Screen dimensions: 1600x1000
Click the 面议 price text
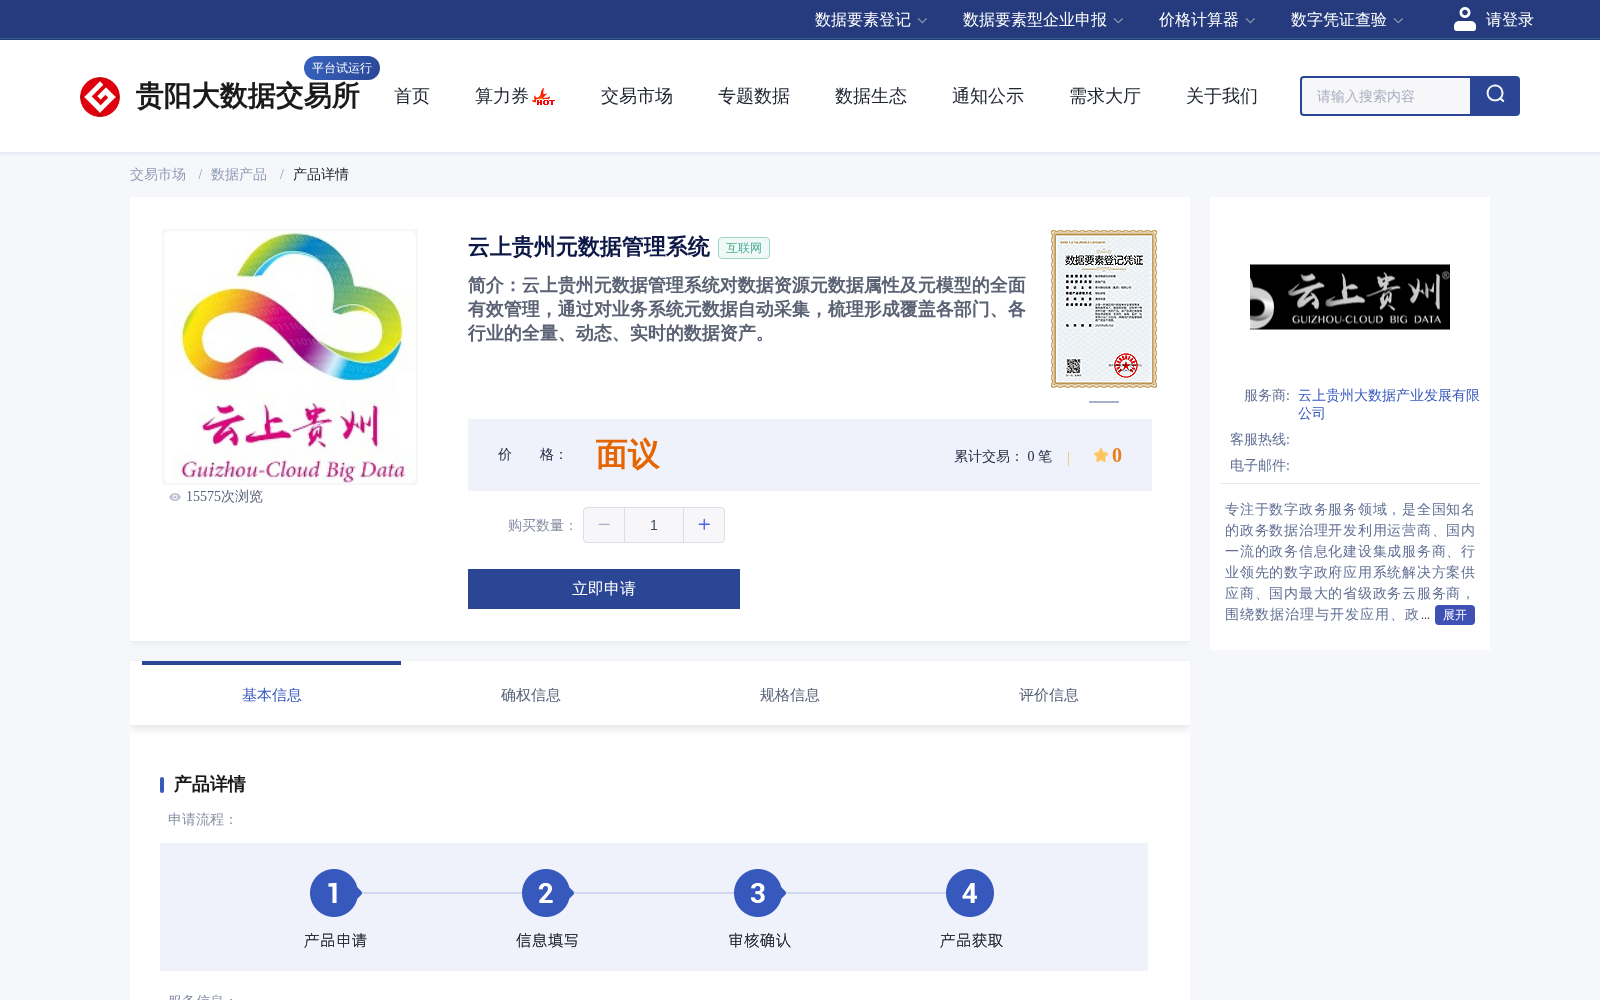[x=628, y=455]
